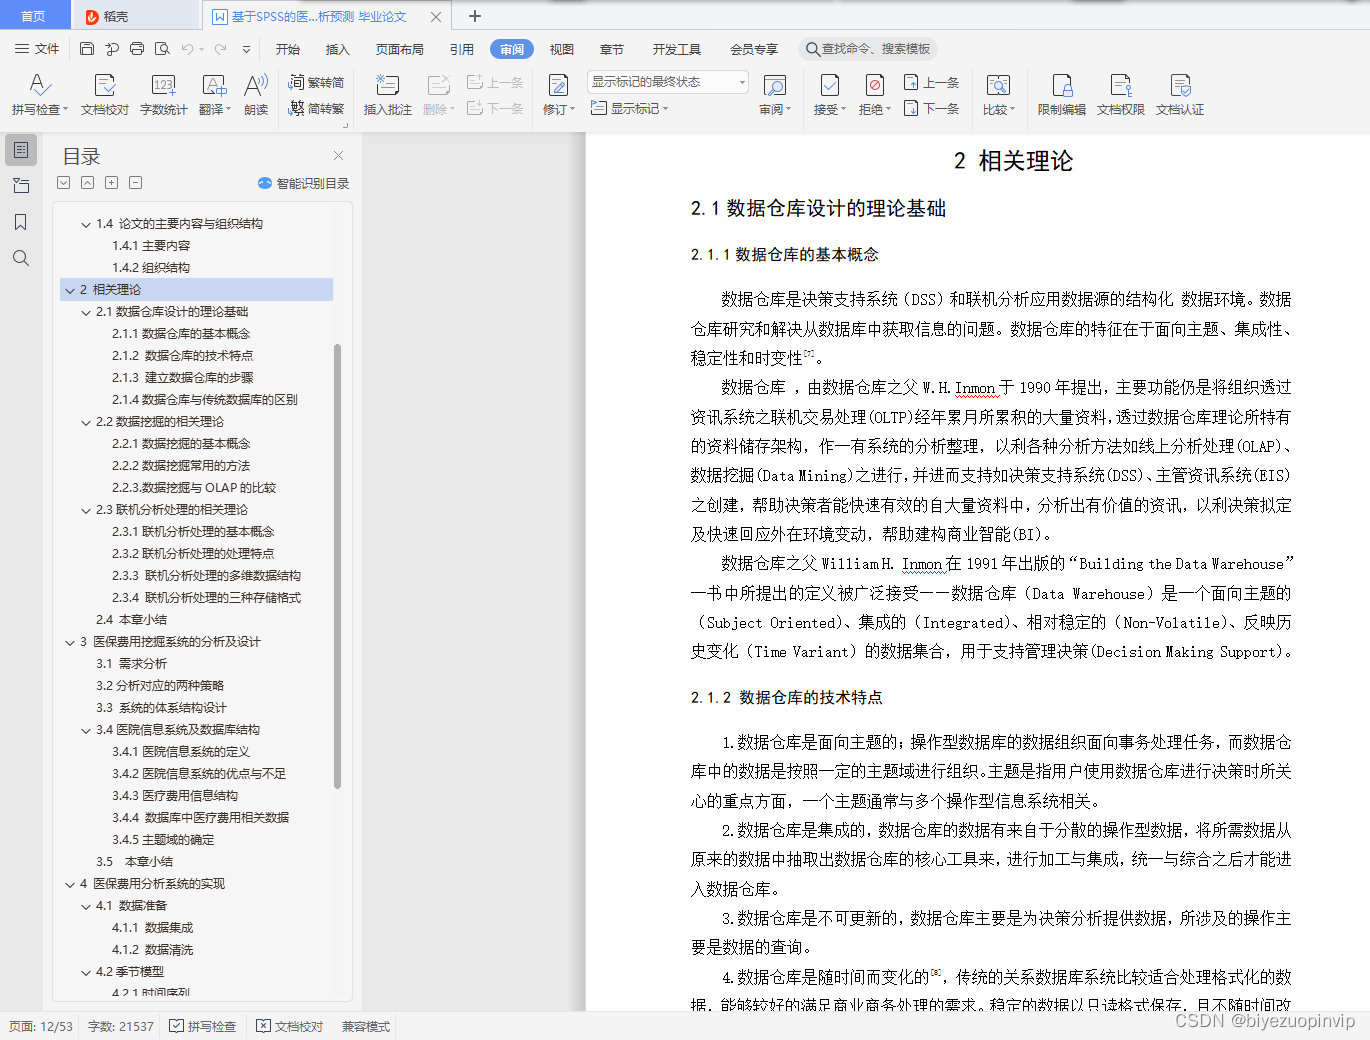Click the 查找命令、搜索模板 search field
1370x1040 pixels.
point(869,49)
